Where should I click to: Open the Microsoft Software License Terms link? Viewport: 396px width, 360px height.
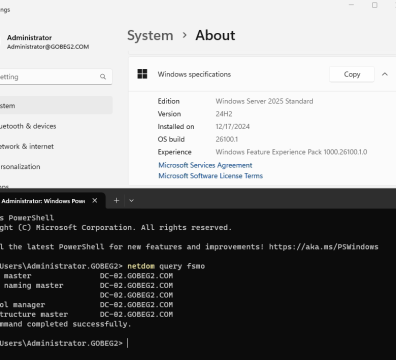pos(211,176)
